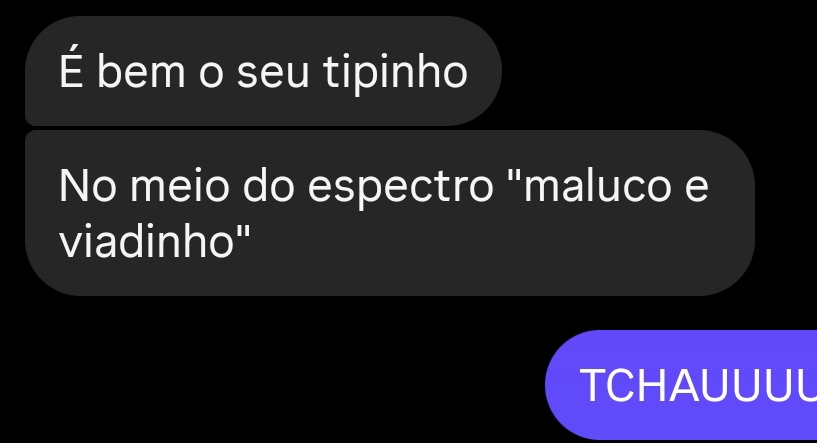Click the word 'seu' in the first bubble
The image size is (817, 443).
pyautogui.click(x=273, y=74)
